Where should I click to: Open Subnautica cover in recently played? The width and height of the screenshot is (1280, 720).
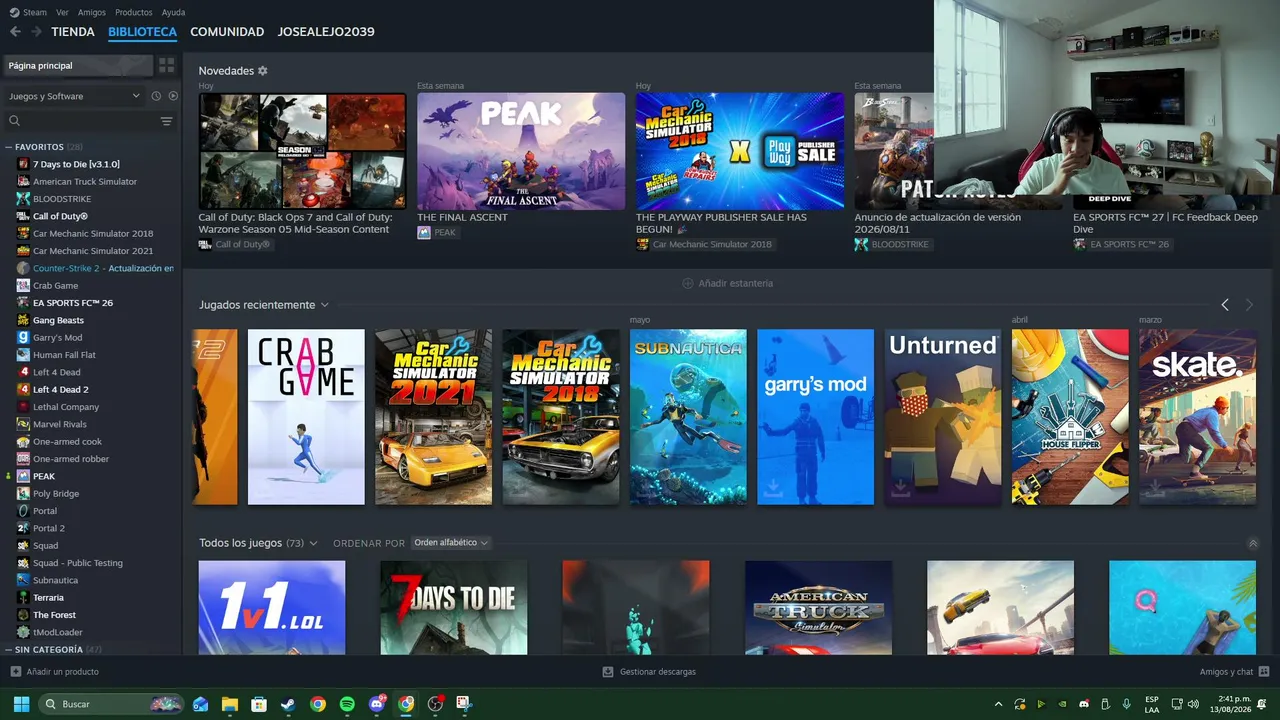(x=688, y=417)
